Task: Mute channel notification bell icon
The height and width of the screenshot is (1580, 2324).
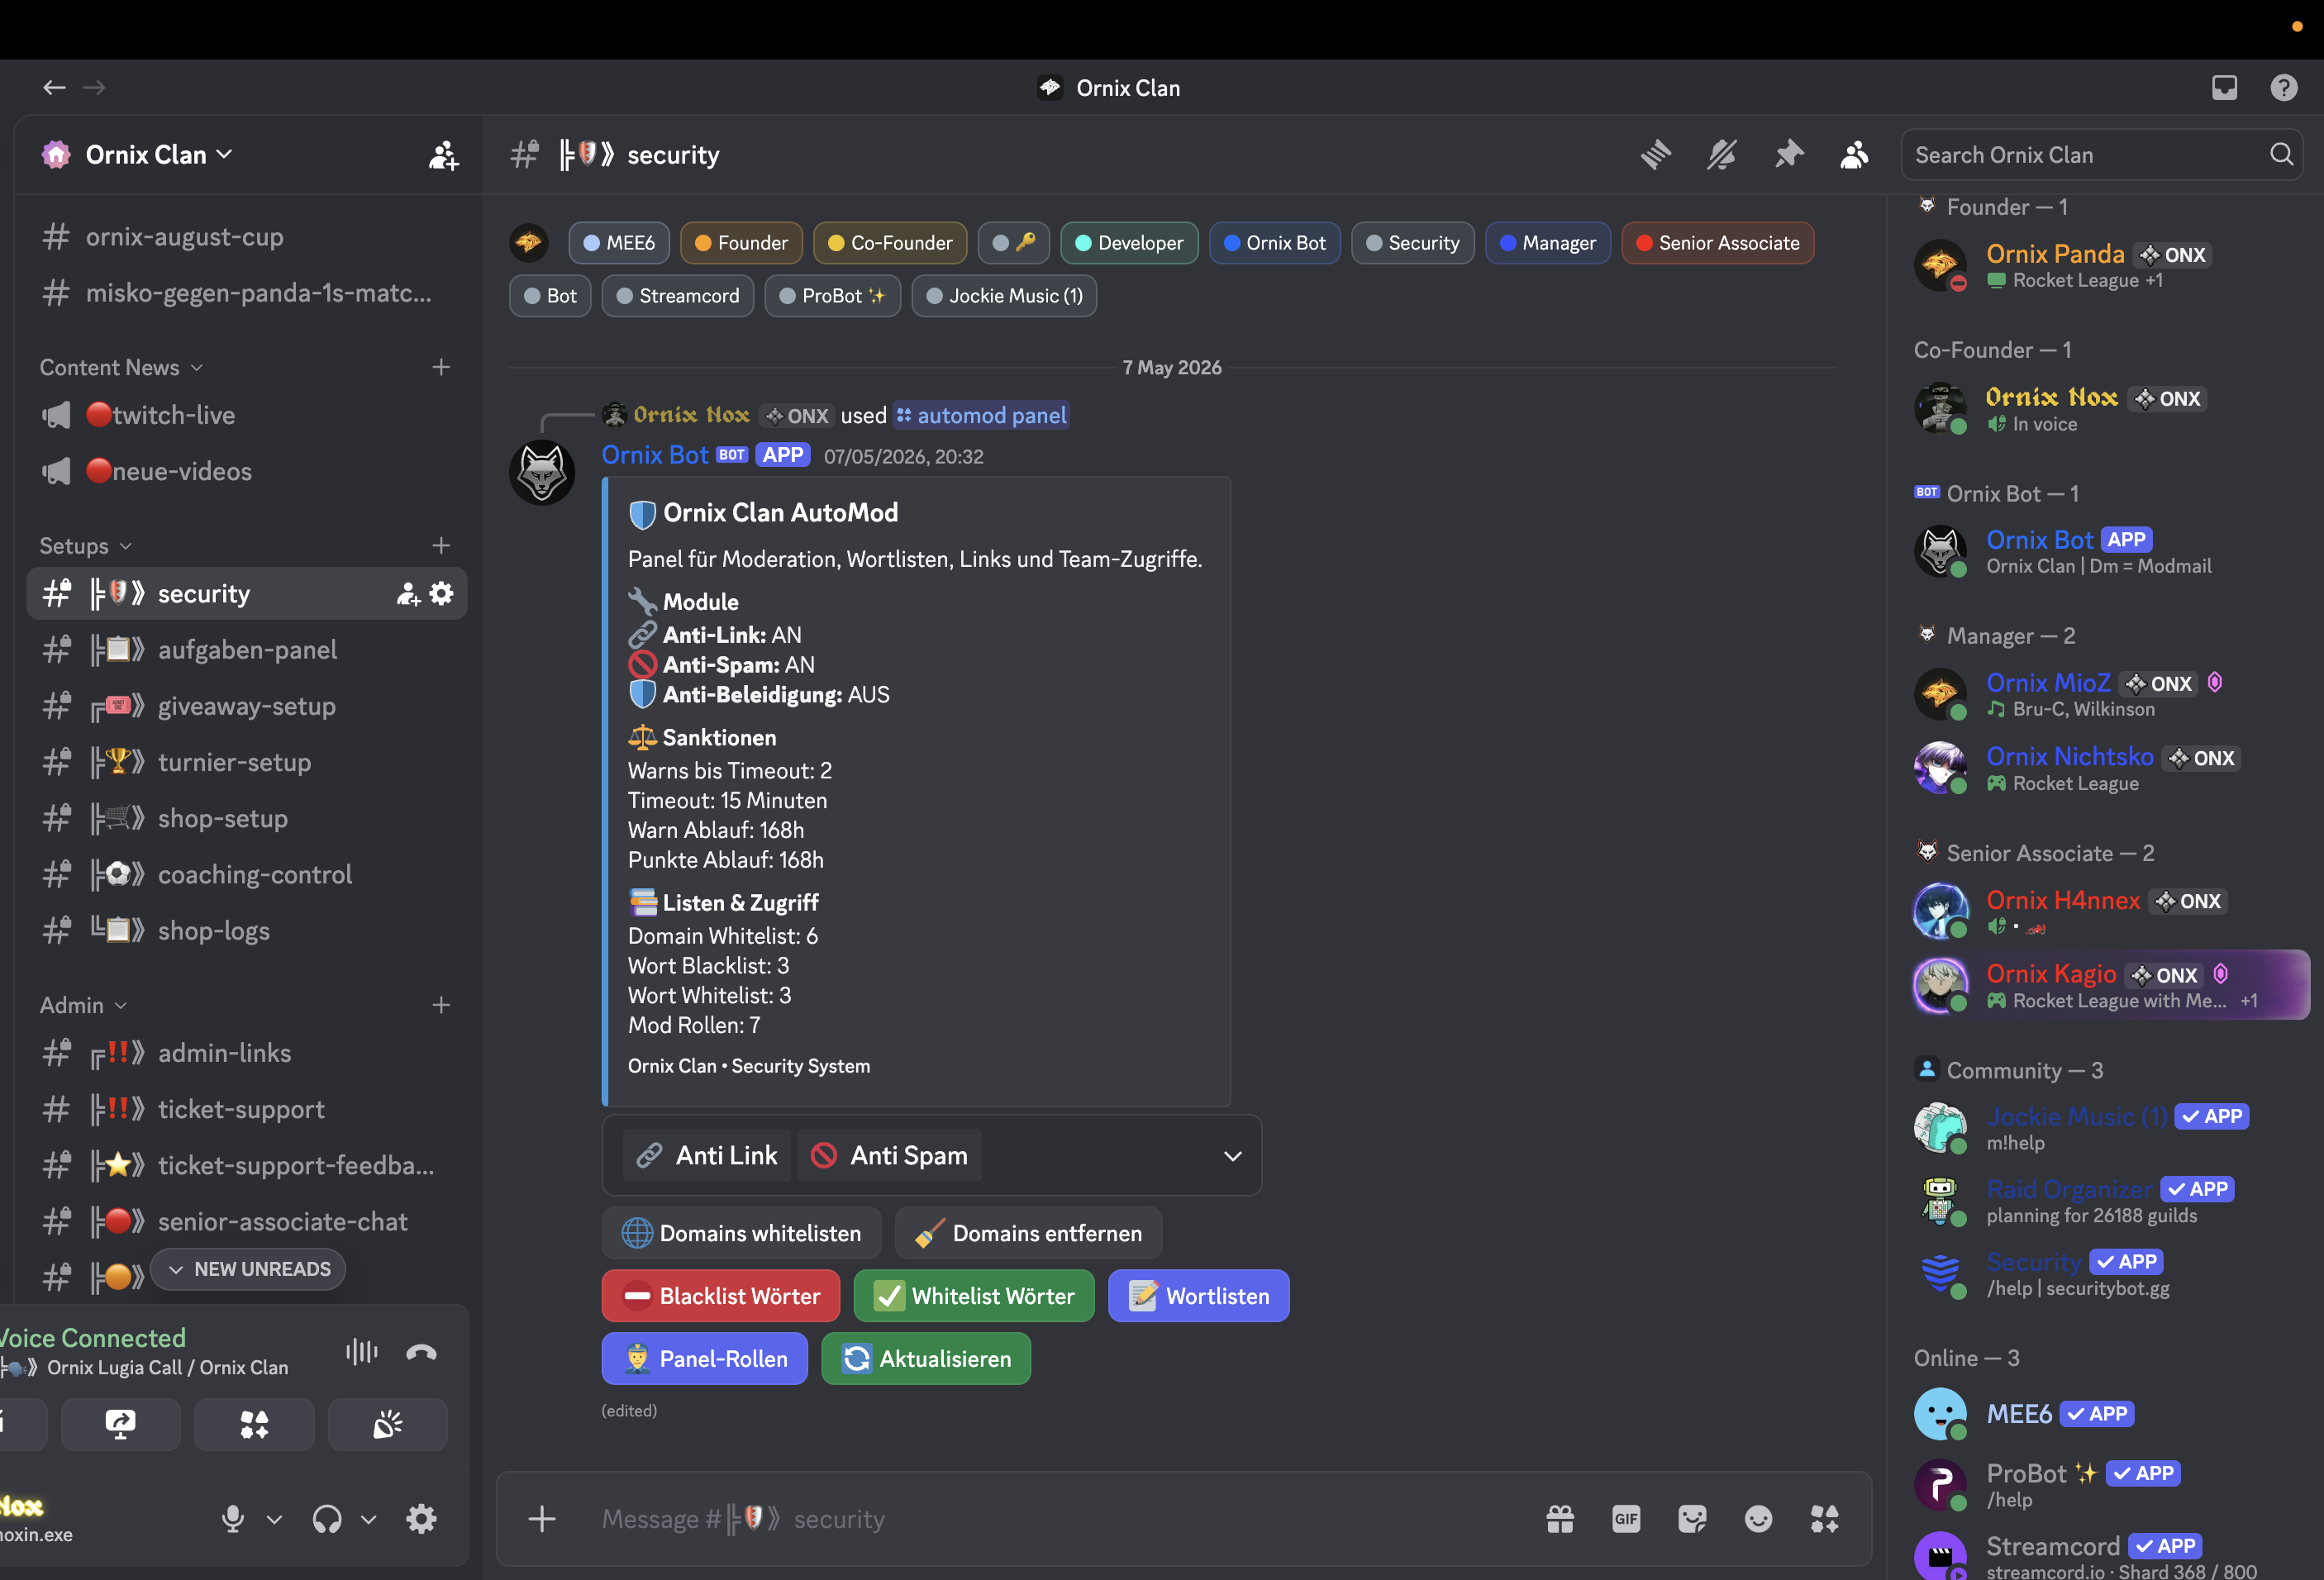Action: point(1722,155)
